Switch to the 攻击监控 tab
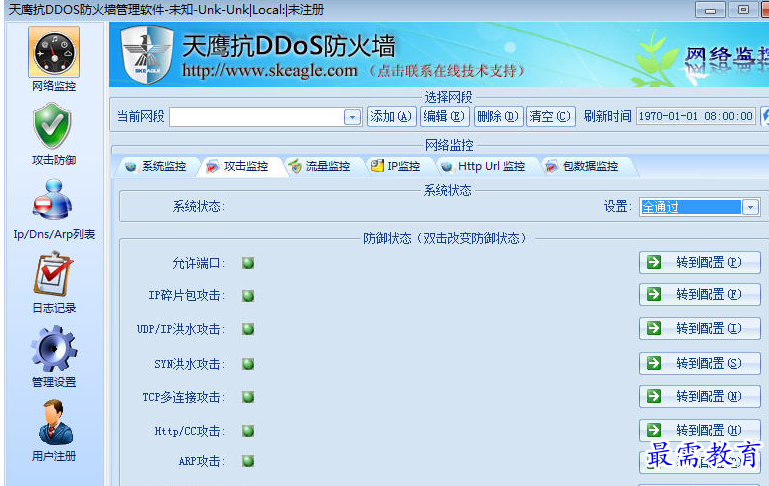This screenshot has width=769, height=486. click(238, 166)
